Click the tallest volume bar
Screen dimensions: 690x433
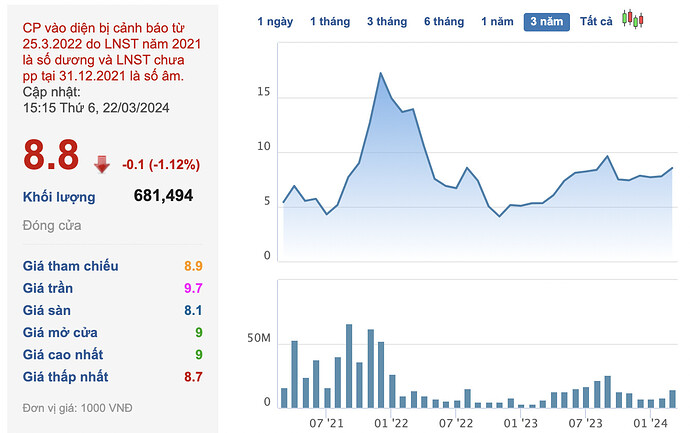pyautogui.click(x=349, y=366)
